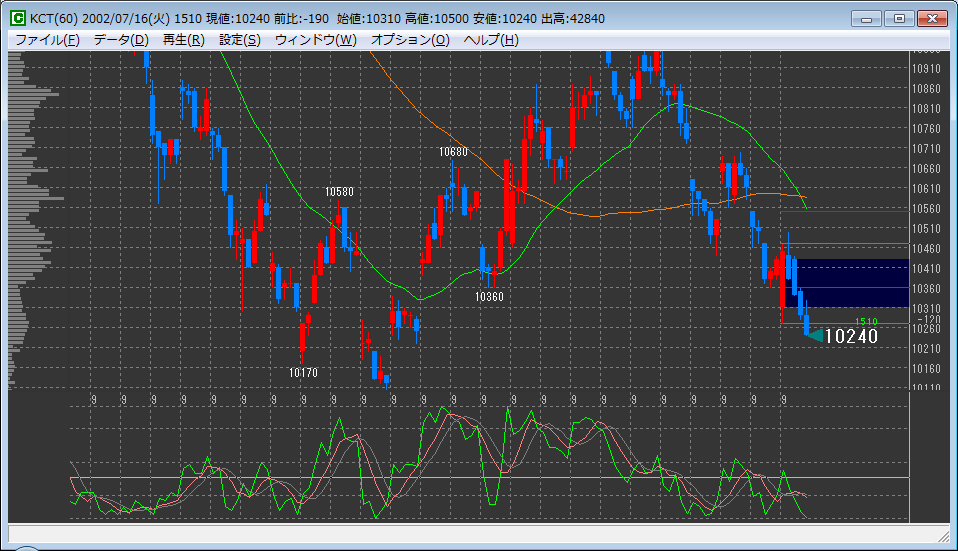Open the 再生(R) playback menu
This screenshot has width=958, height=551.
183,40
